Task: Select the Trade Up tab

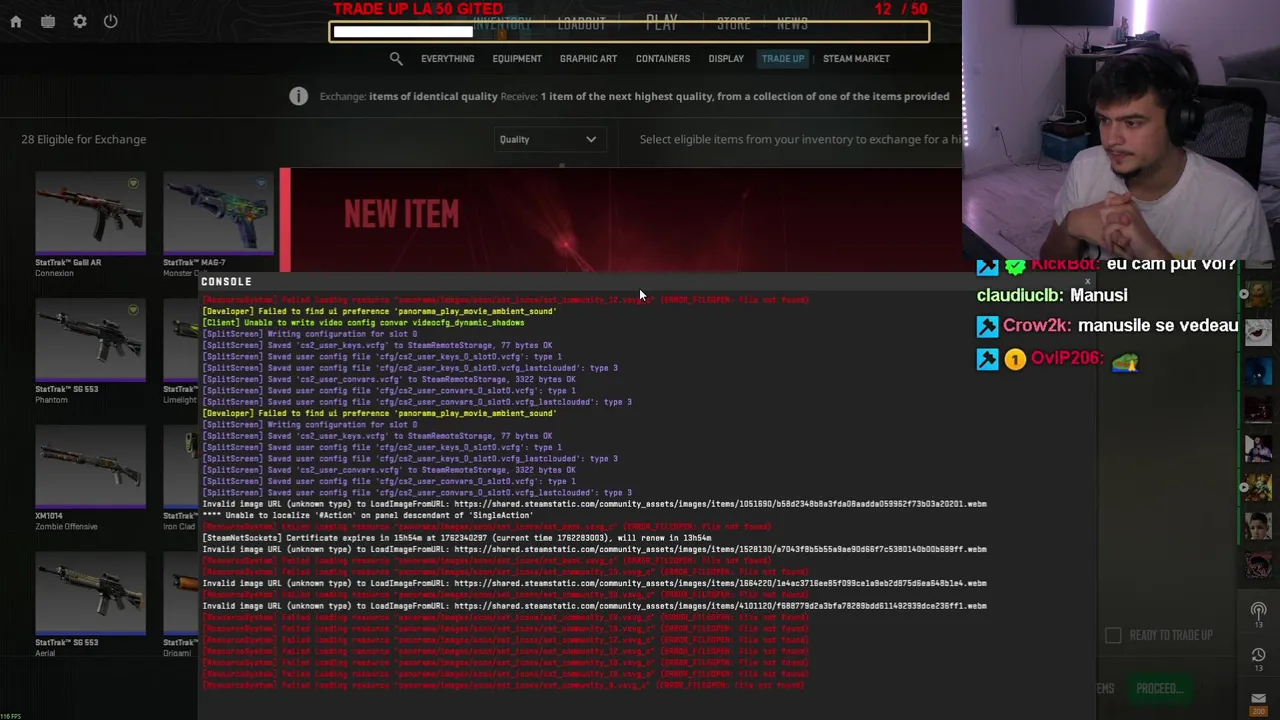Action: [783, 59]
